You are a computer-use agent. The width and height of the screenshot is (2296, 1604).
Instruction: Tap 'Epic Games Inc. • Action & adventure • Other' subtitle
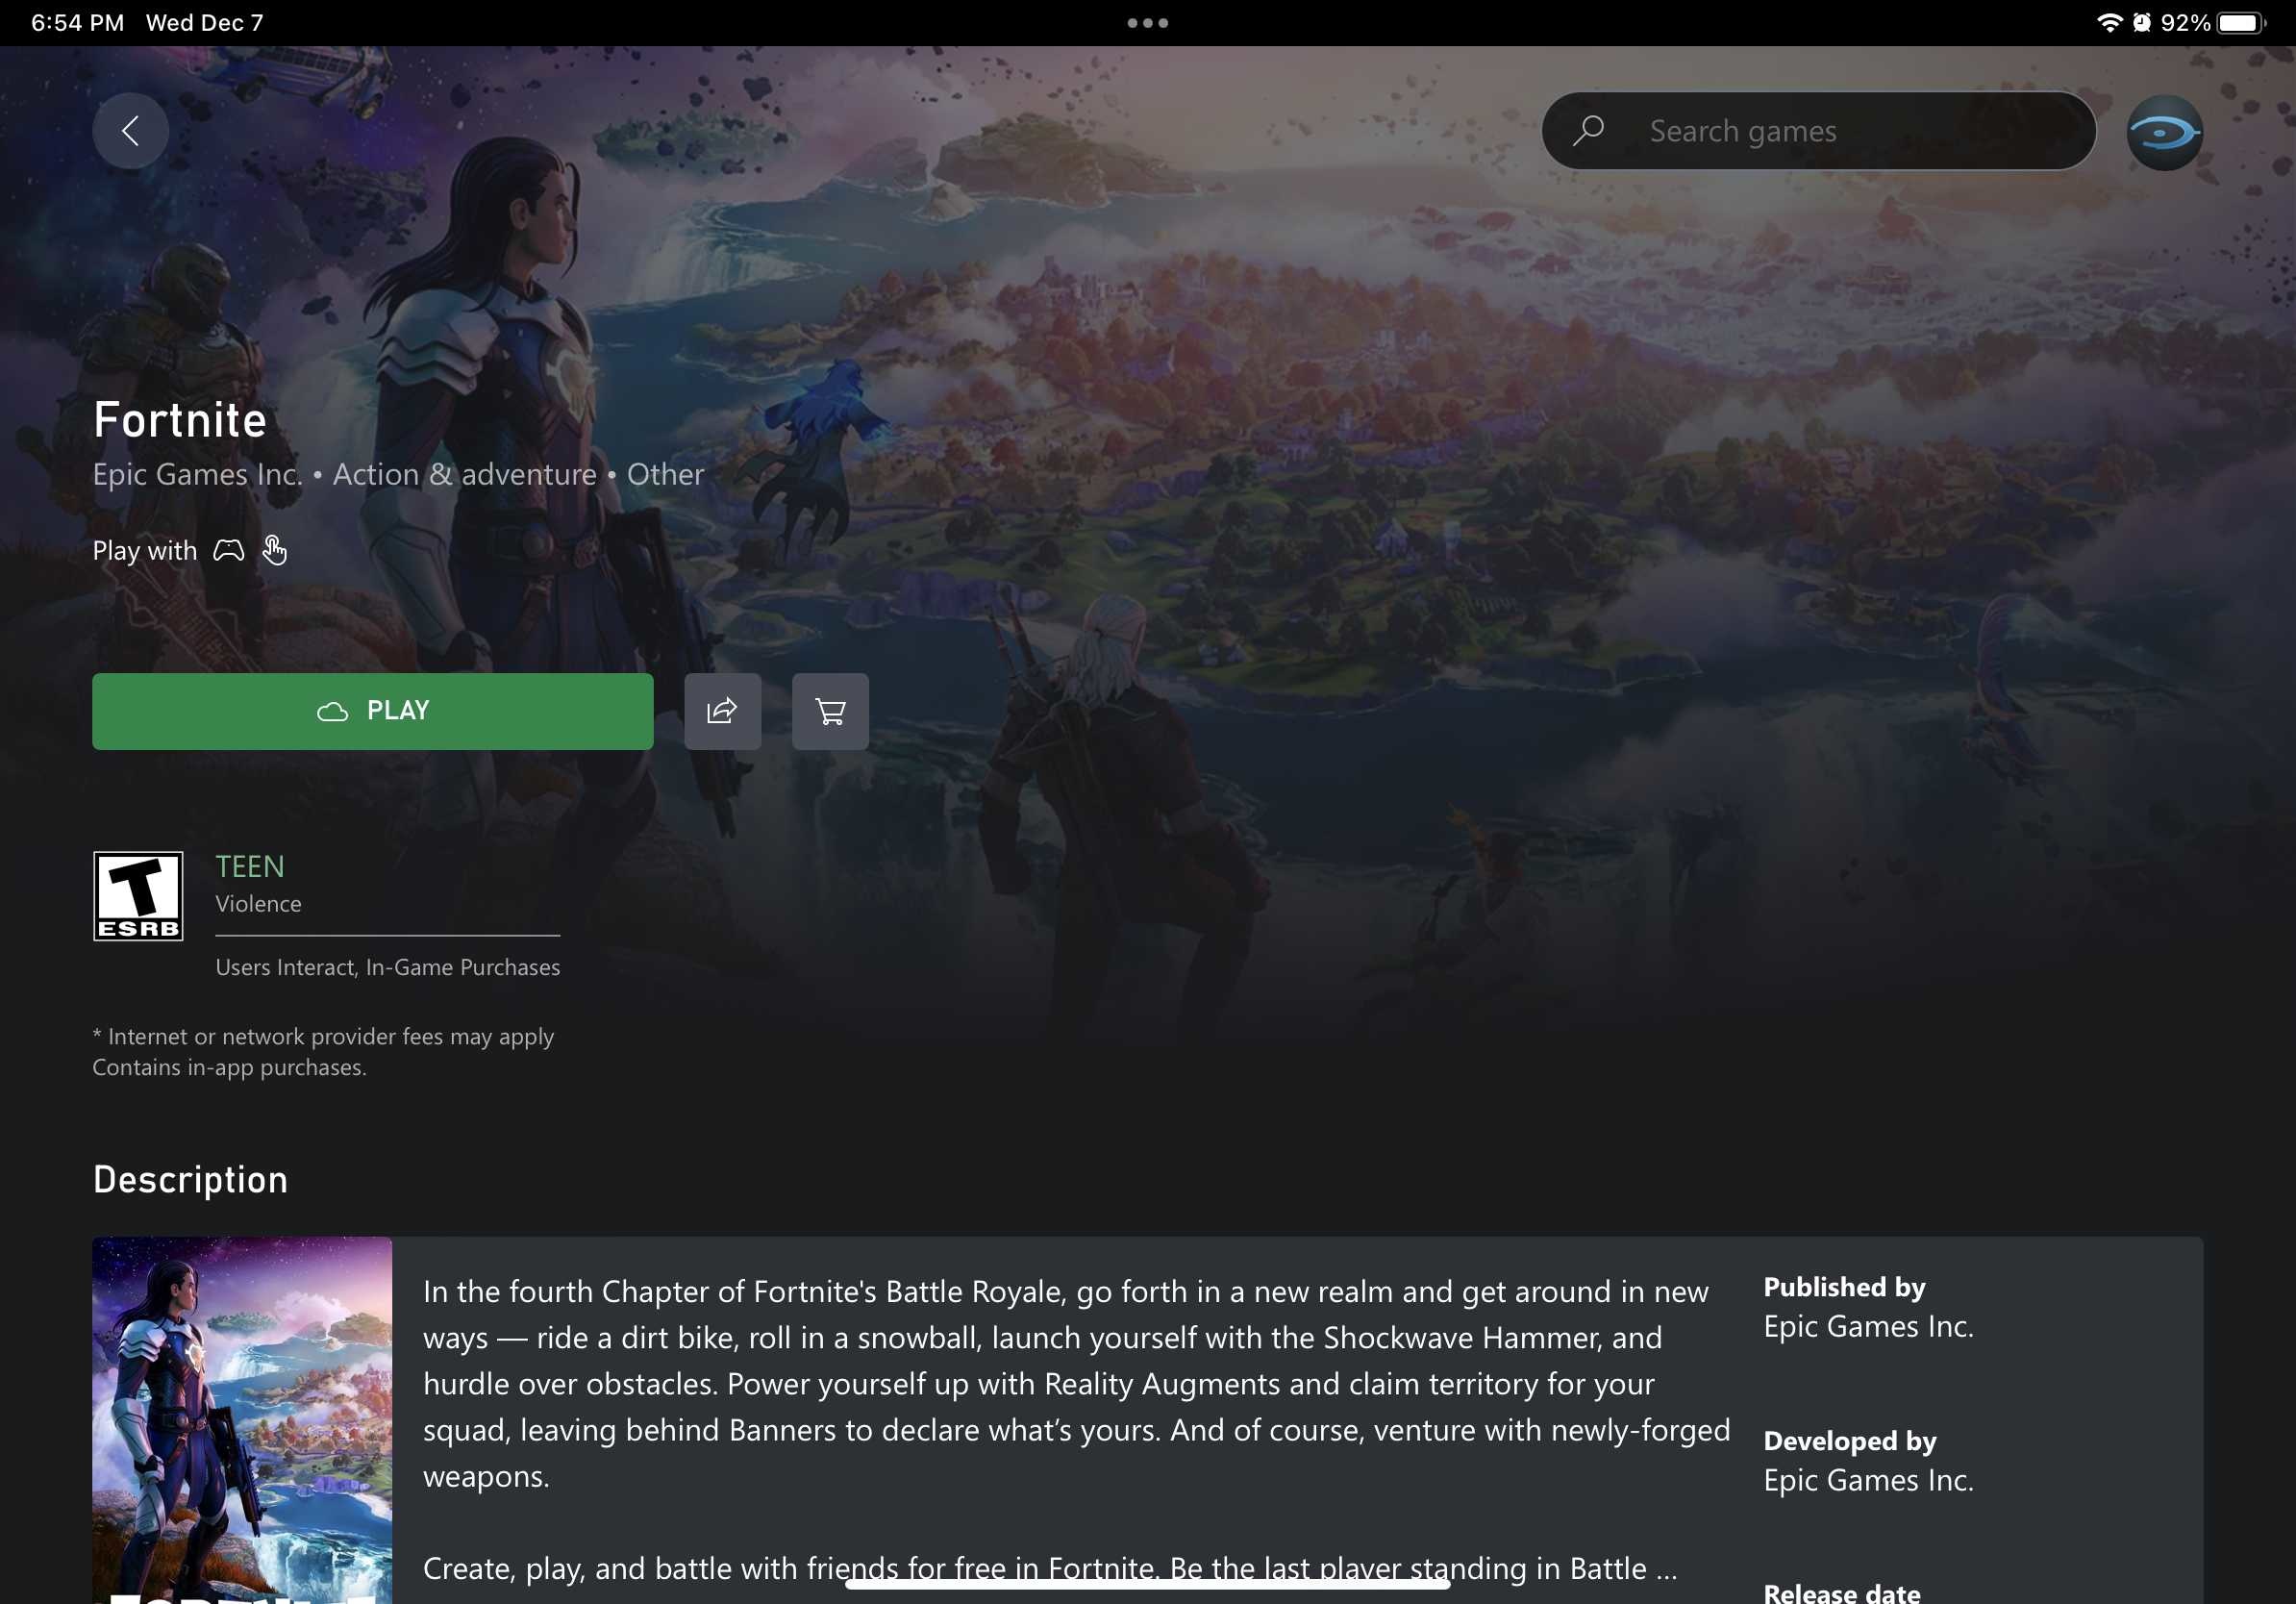pos(398,474)
